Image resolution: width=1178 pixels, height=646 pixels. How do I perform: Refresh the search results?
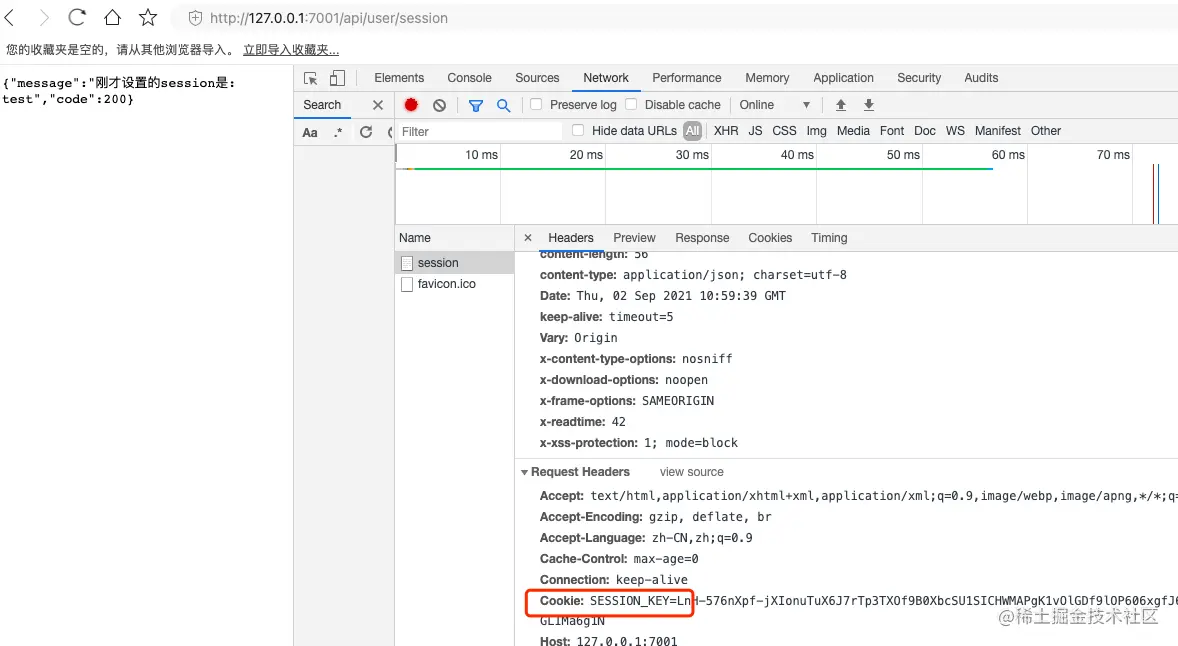click(366, 132)
